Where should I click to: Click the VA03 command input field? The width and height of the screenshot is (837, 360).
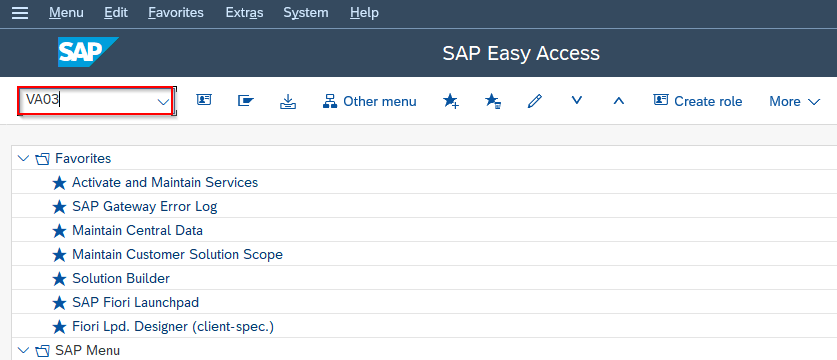point(95,100)
